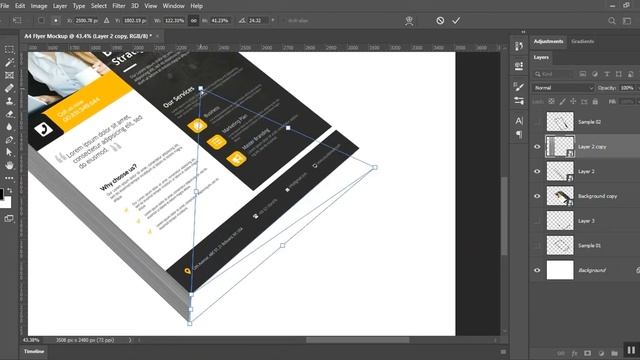The height and width of the screenshot is (360, 640).
Task: Commit the transform with the checkmark
Action: (456, 20)
